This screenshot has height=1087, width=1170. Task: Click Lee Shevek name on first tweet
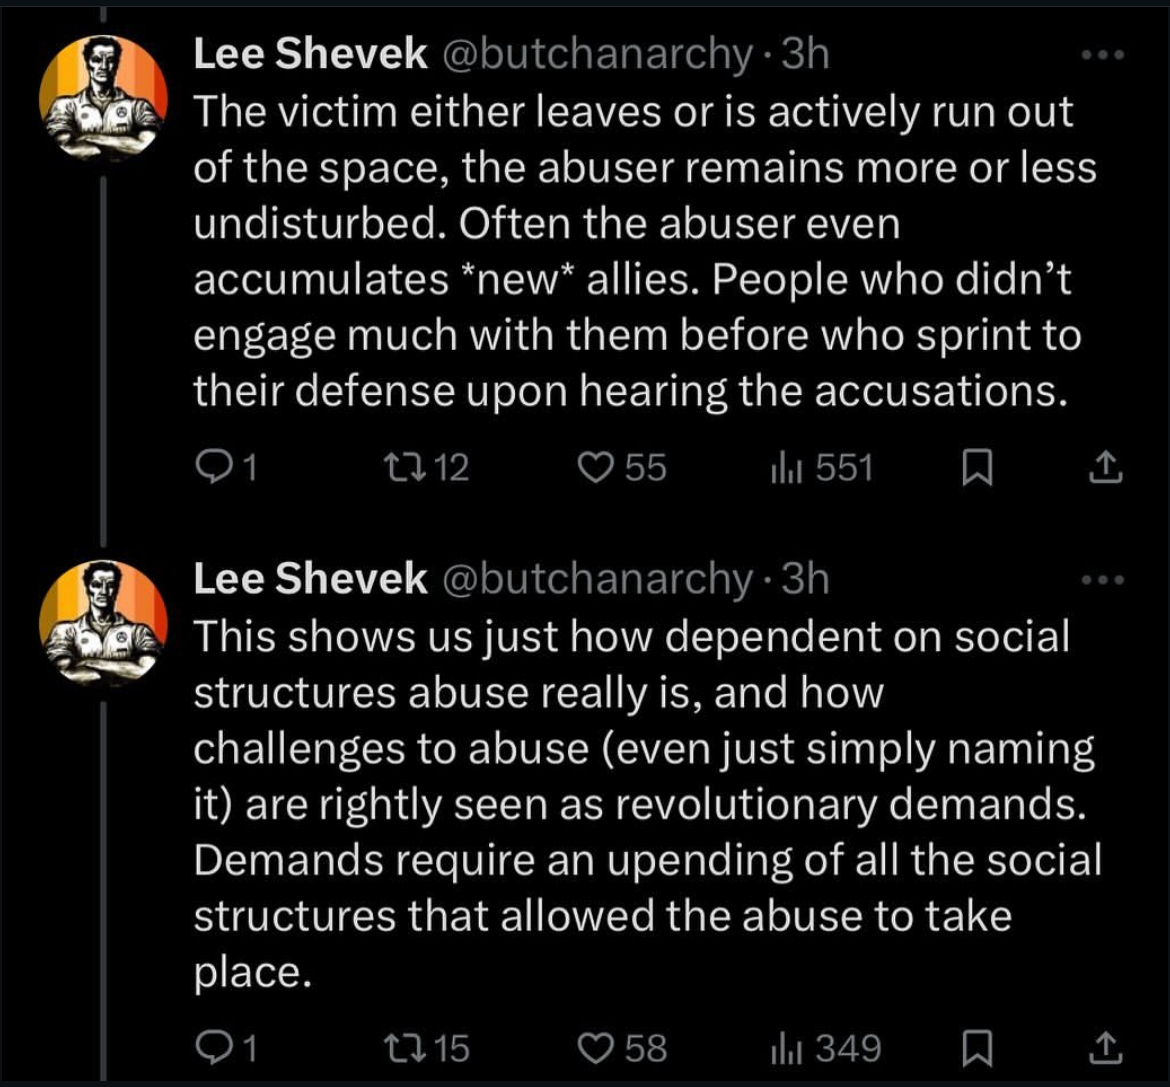pos(309,55)
